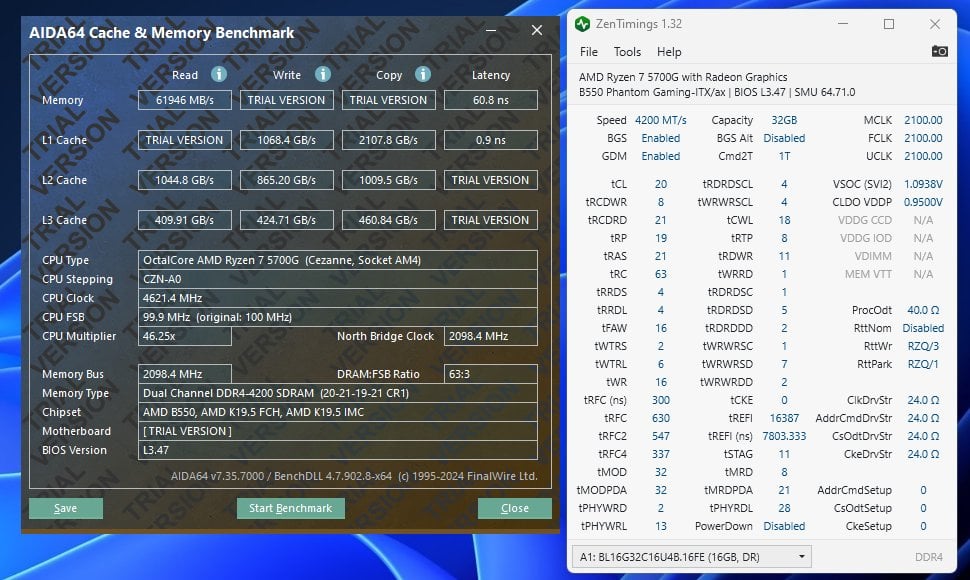970x580 pixels.
Task: Click ProcOdt value 40.0 Ω
Action: [923, 310]
